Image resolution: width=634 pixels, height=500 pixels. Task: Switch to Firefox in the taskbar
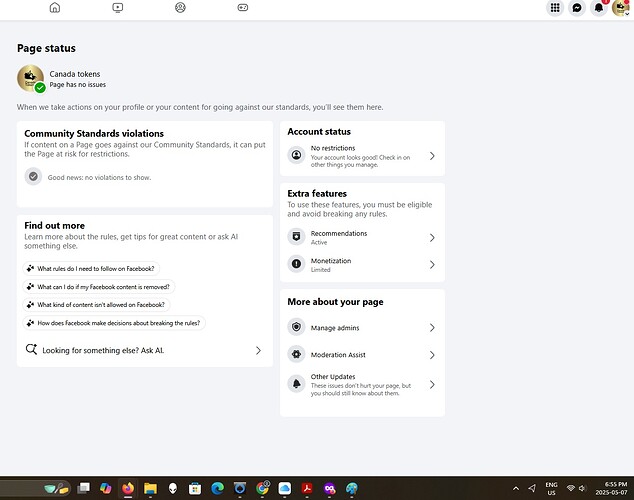(128, 488)
